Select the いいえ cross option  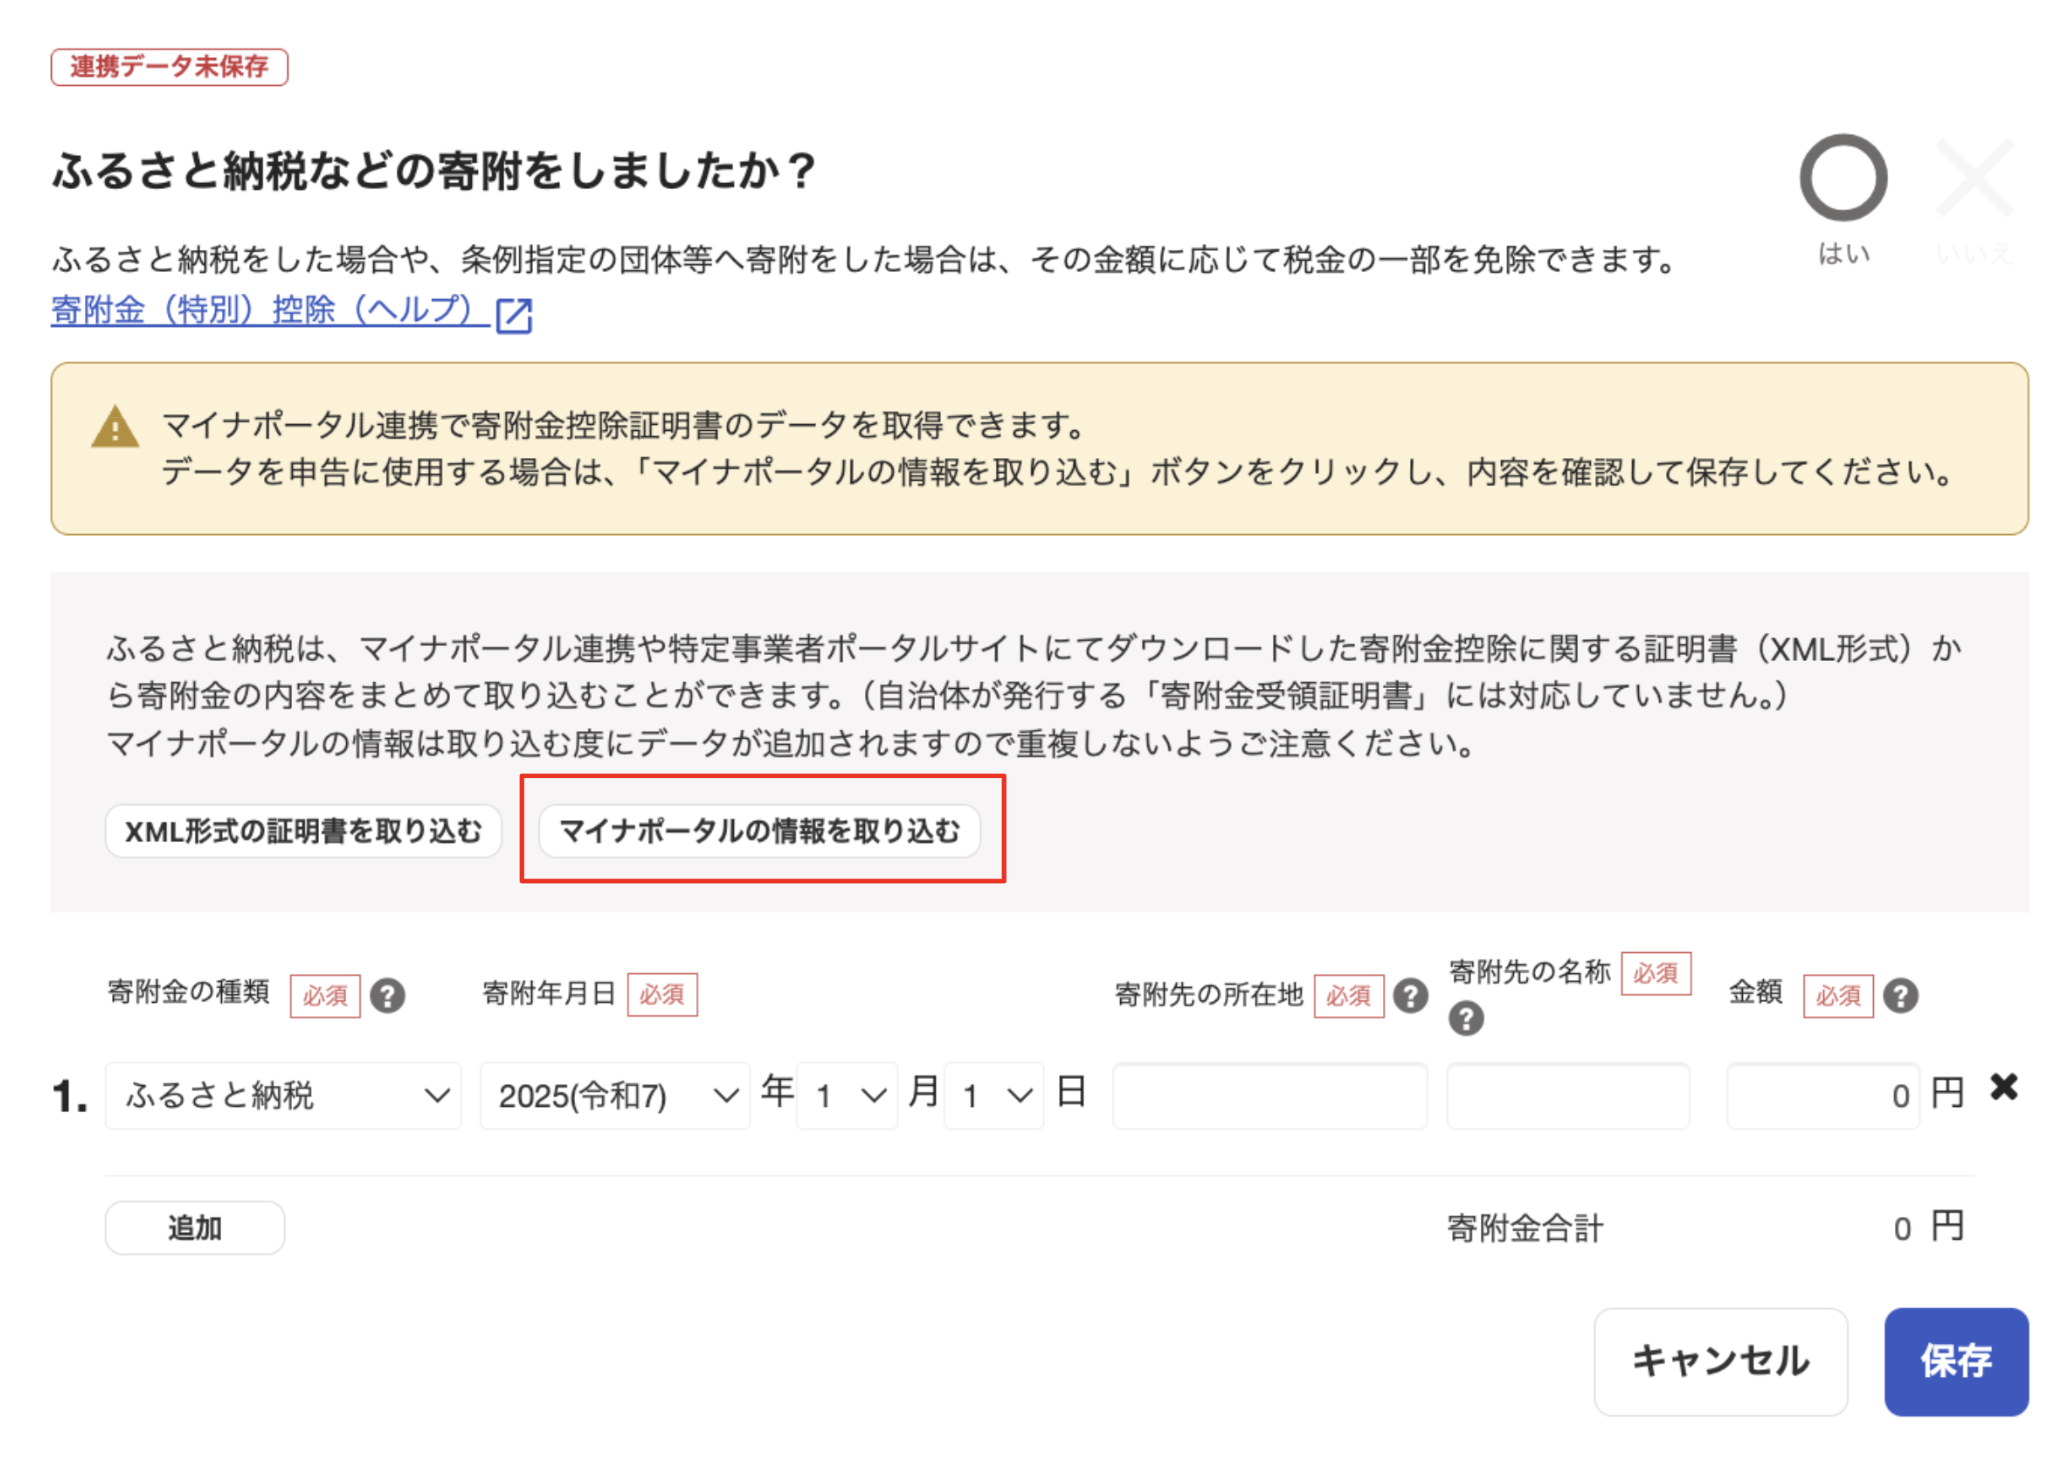click(1973, 179)
